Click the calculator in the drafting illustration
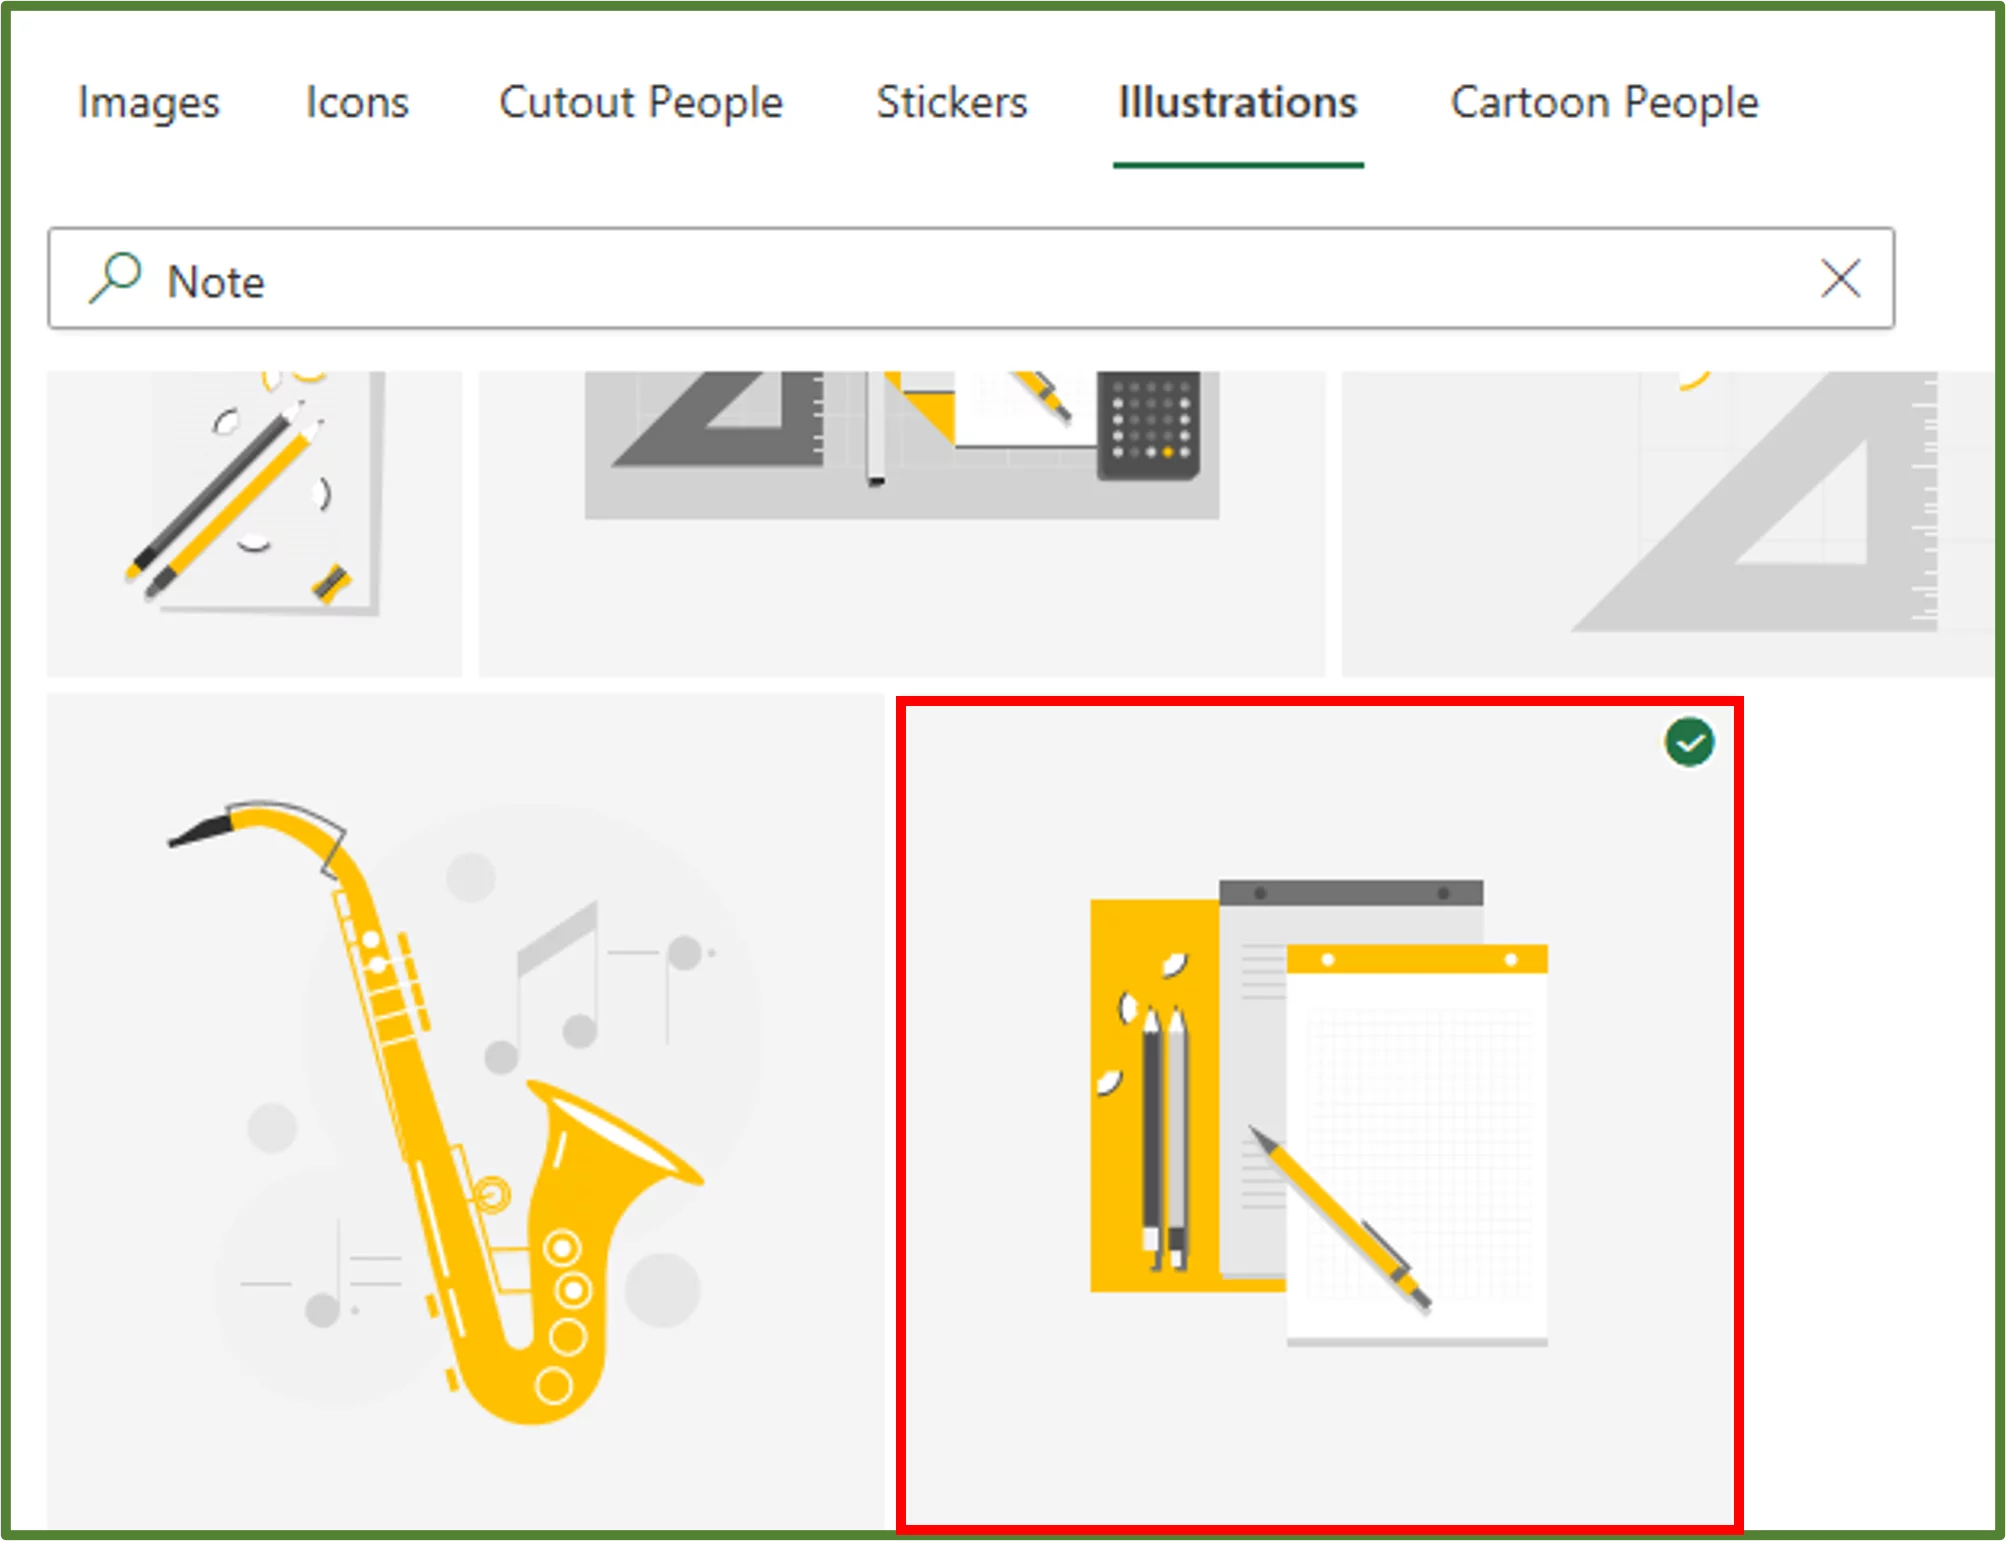 1148,425
